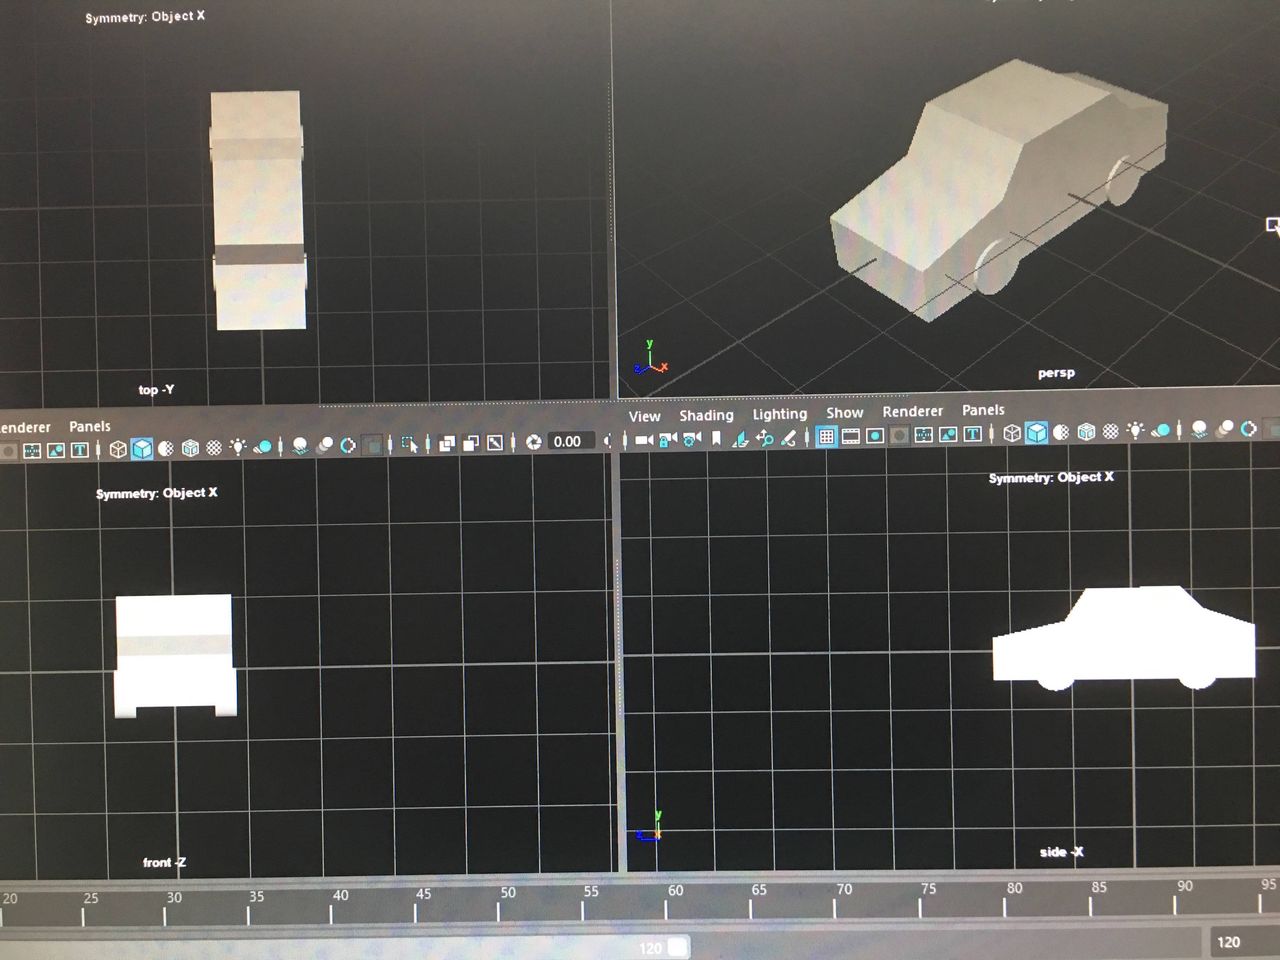Toggle Screen Space Ambient Occlusion in side panel
The width and height of the screenshot is (1280, 960).
click(1199, 429)
